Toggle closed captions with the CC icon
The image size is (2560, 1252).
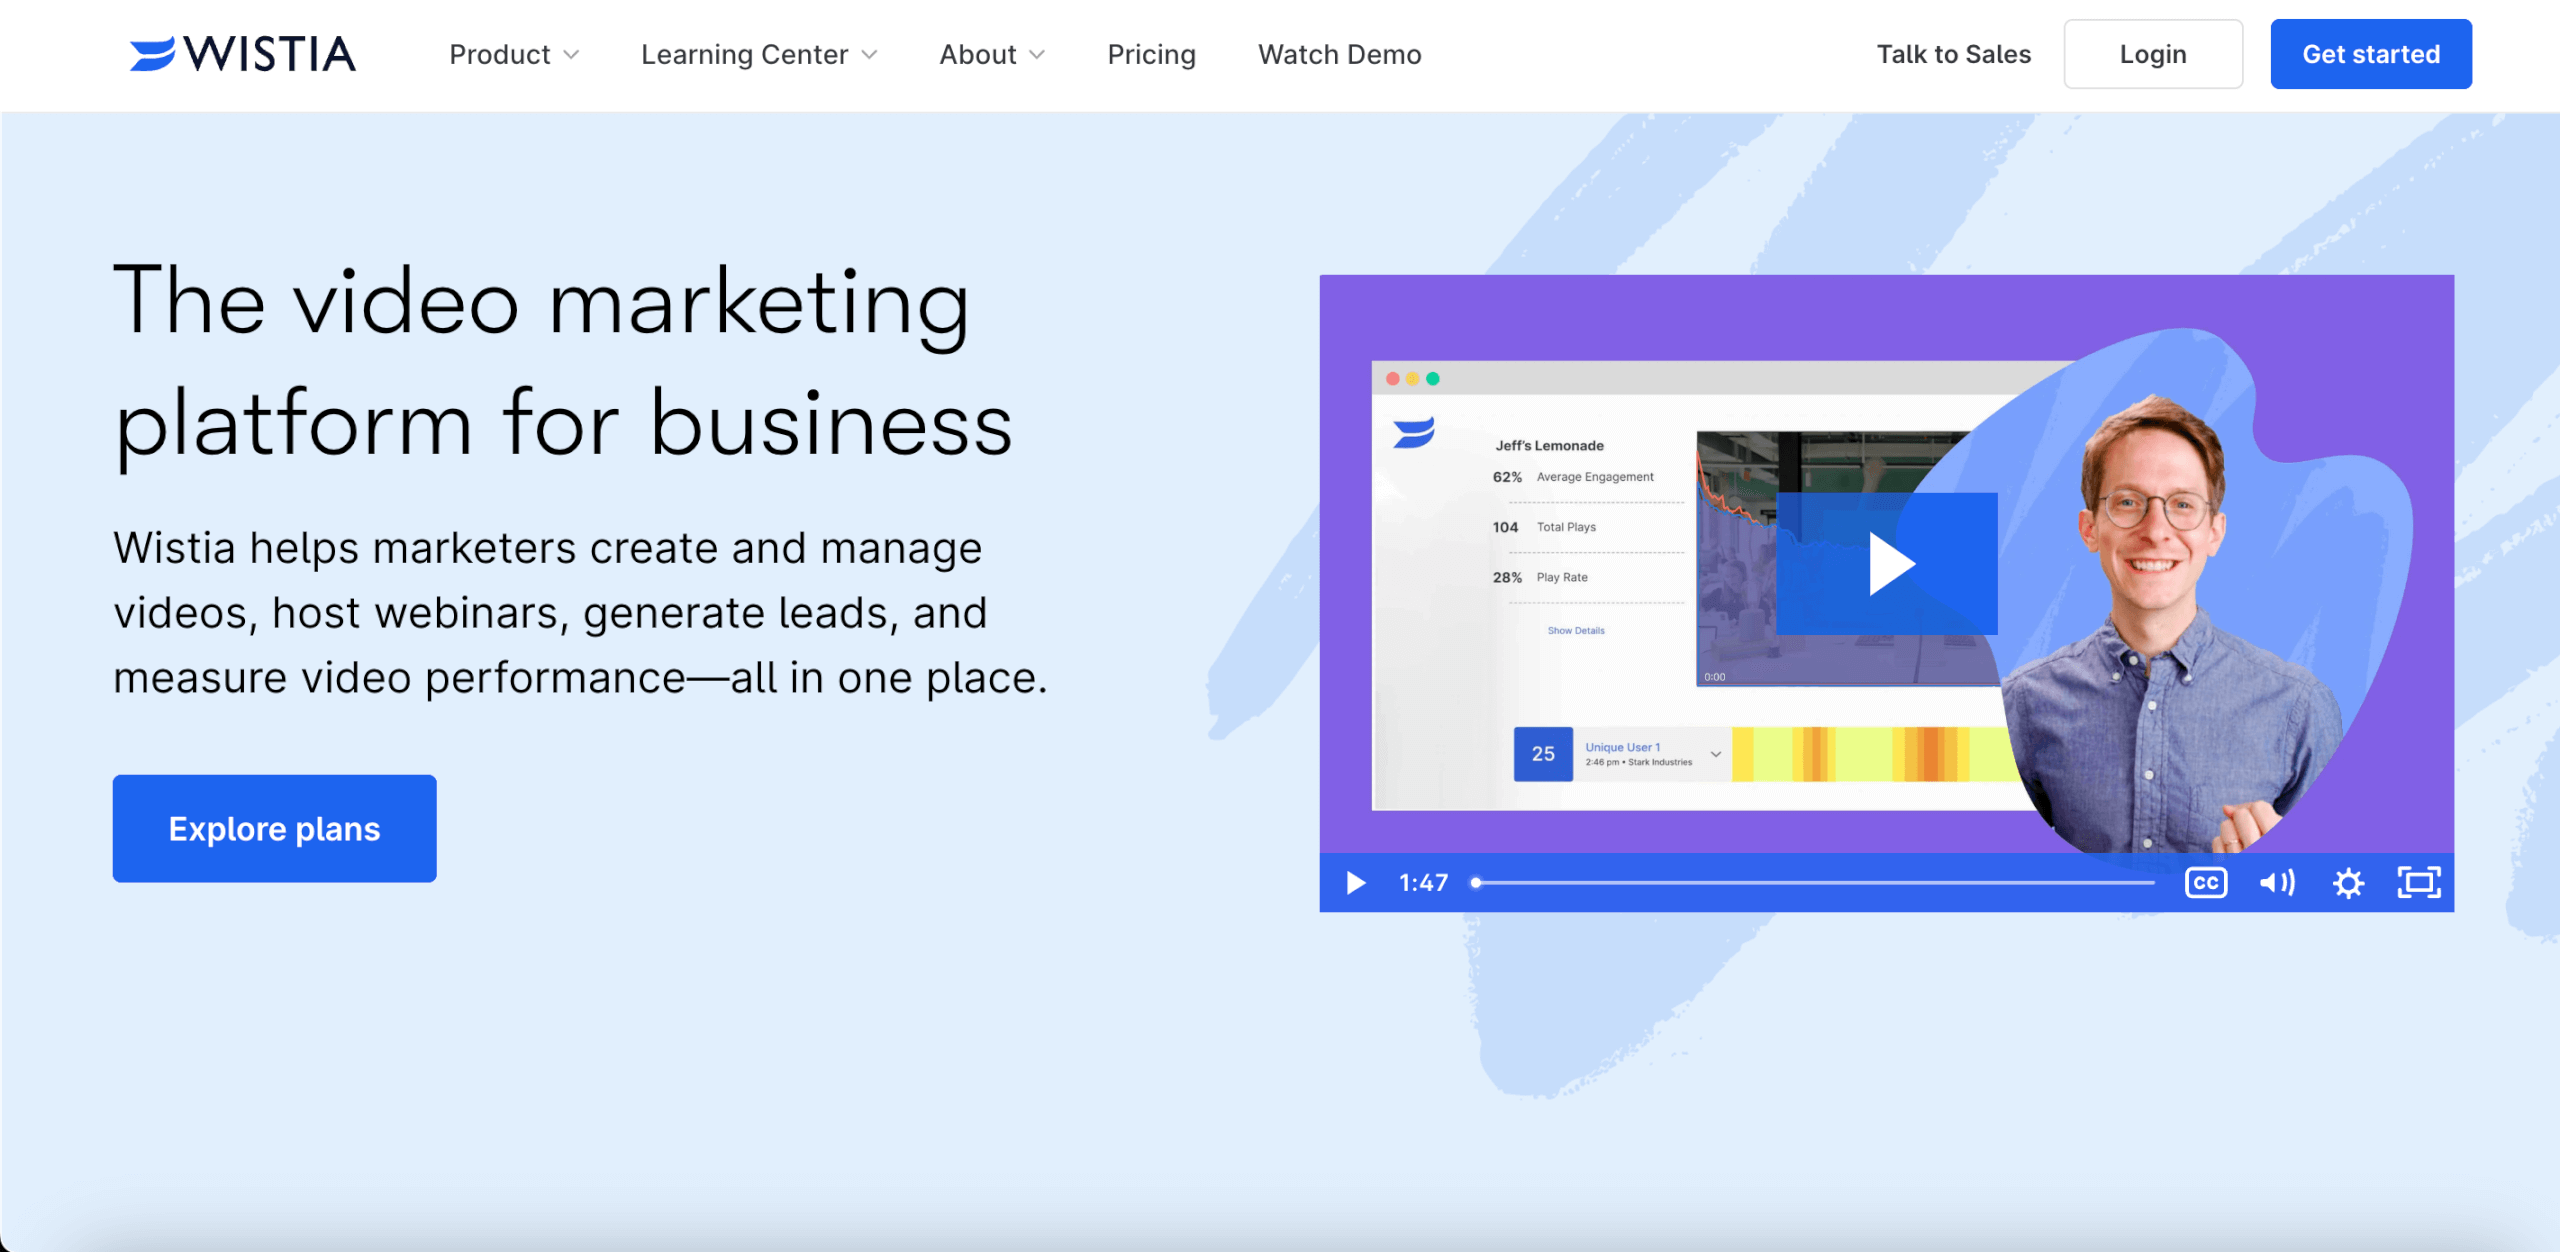pos(2206,883)
